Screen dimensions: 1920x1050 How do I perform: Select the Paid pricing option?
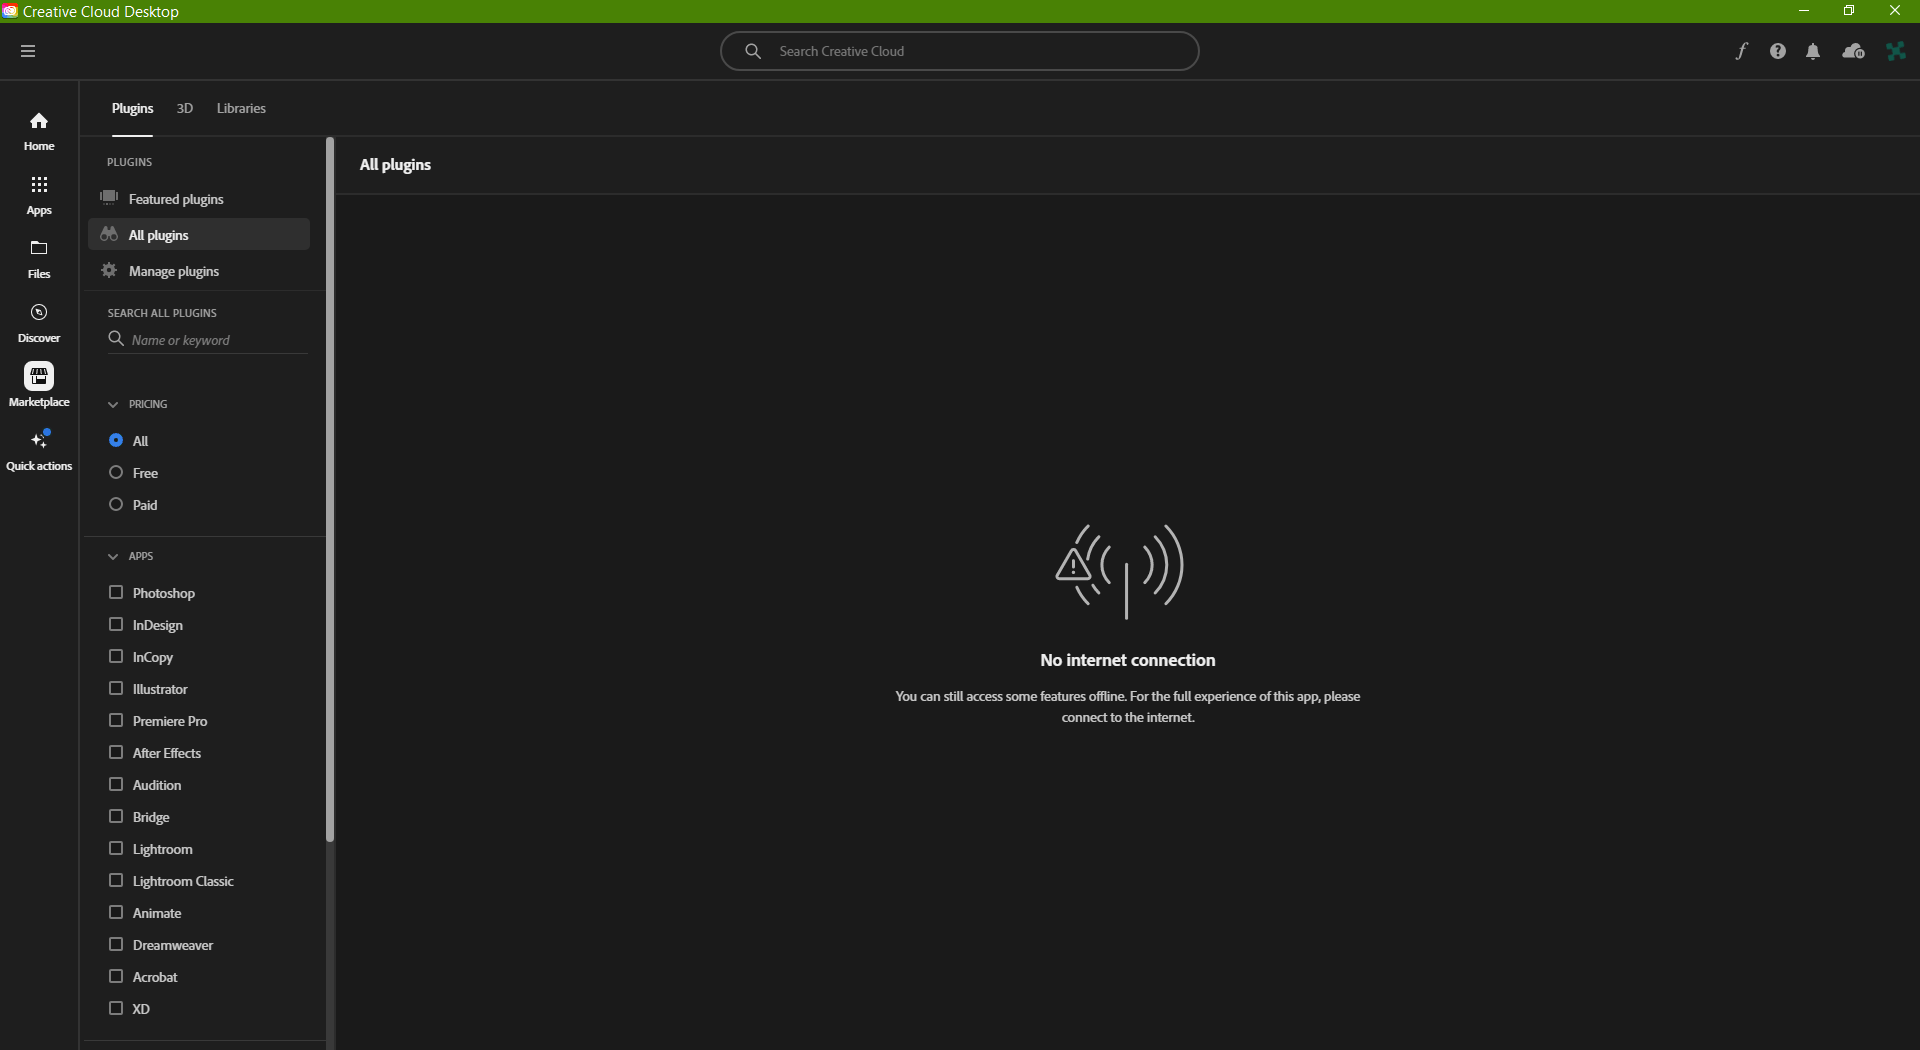click(116, 504)
